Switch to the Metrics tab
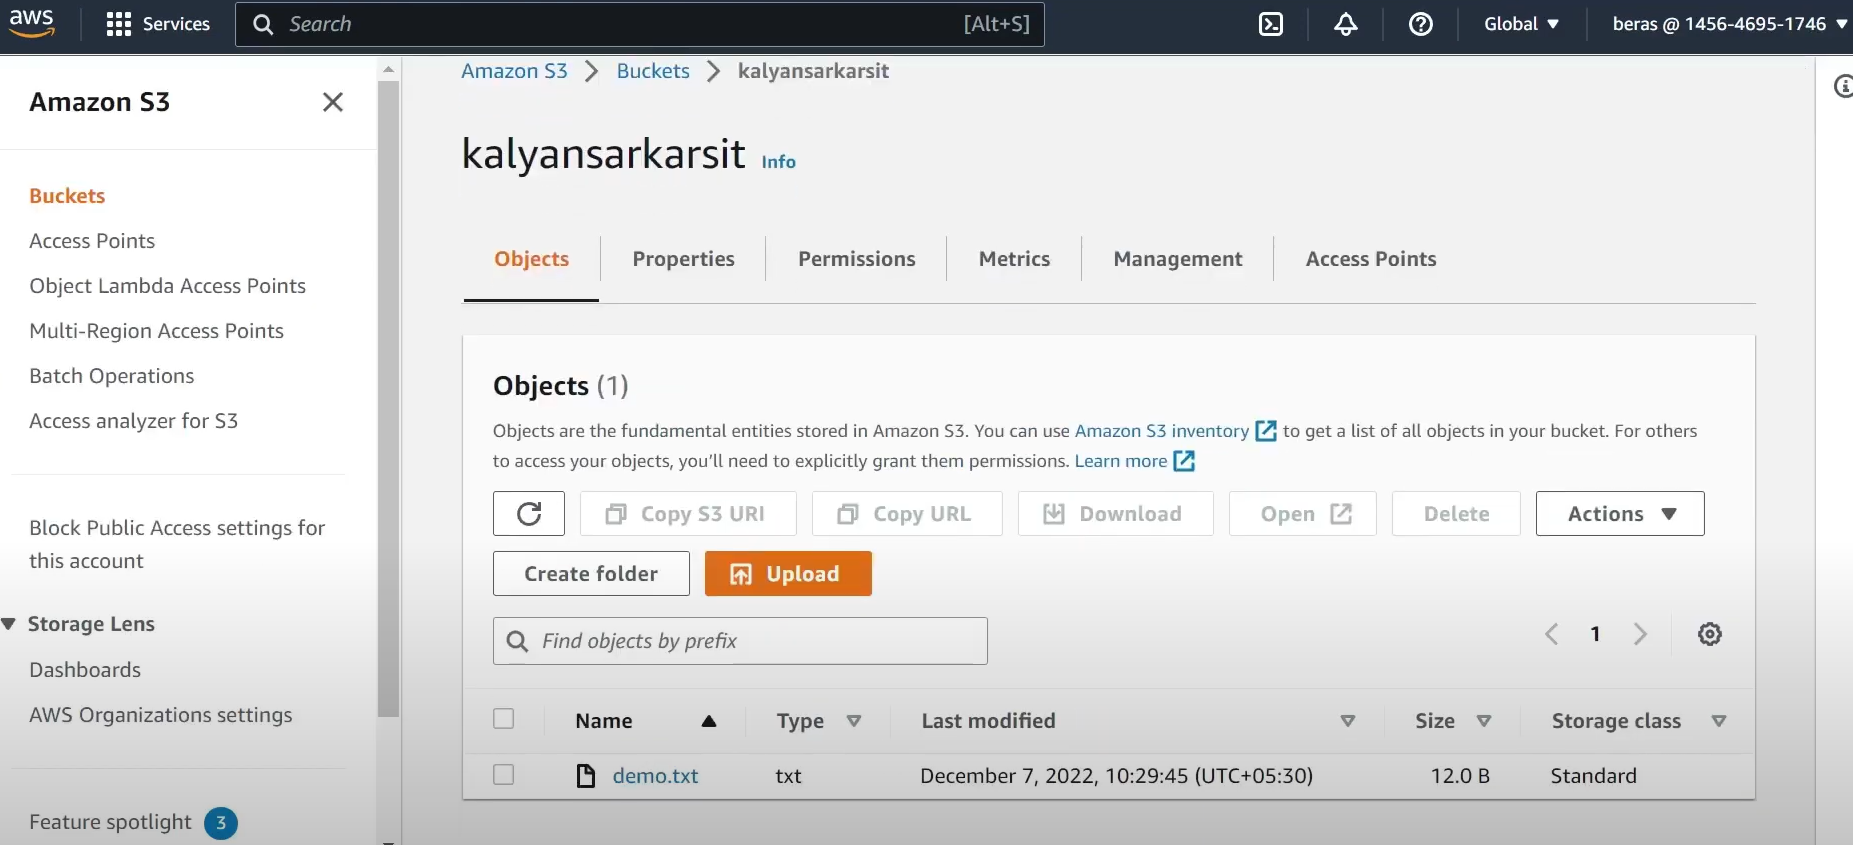 coord(1014,259)
